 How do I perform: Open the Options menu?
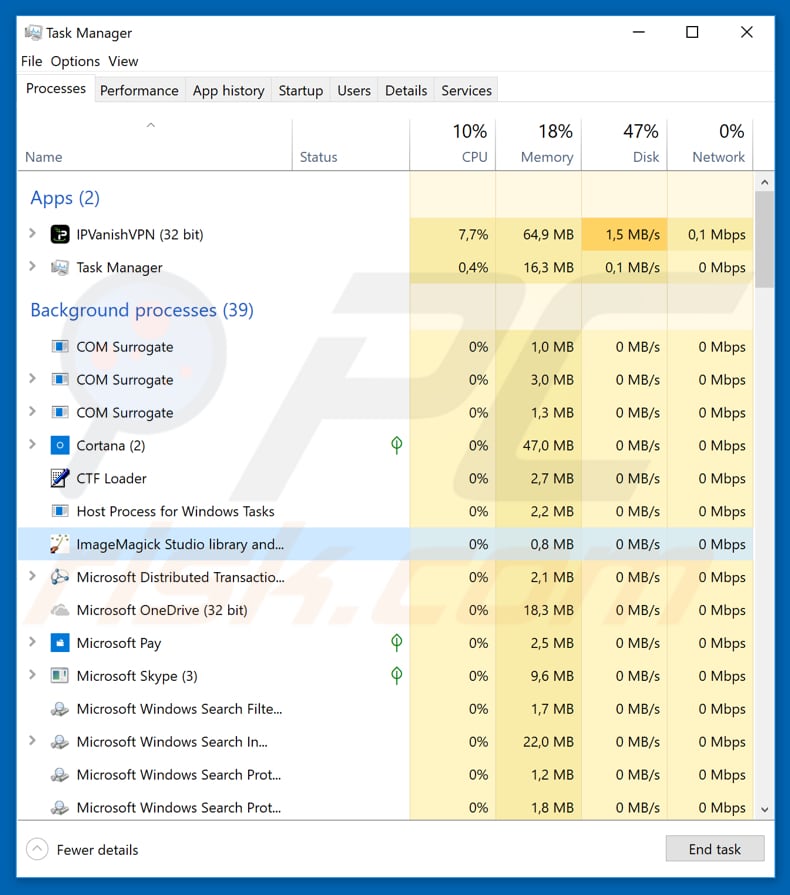click(75, 61)
